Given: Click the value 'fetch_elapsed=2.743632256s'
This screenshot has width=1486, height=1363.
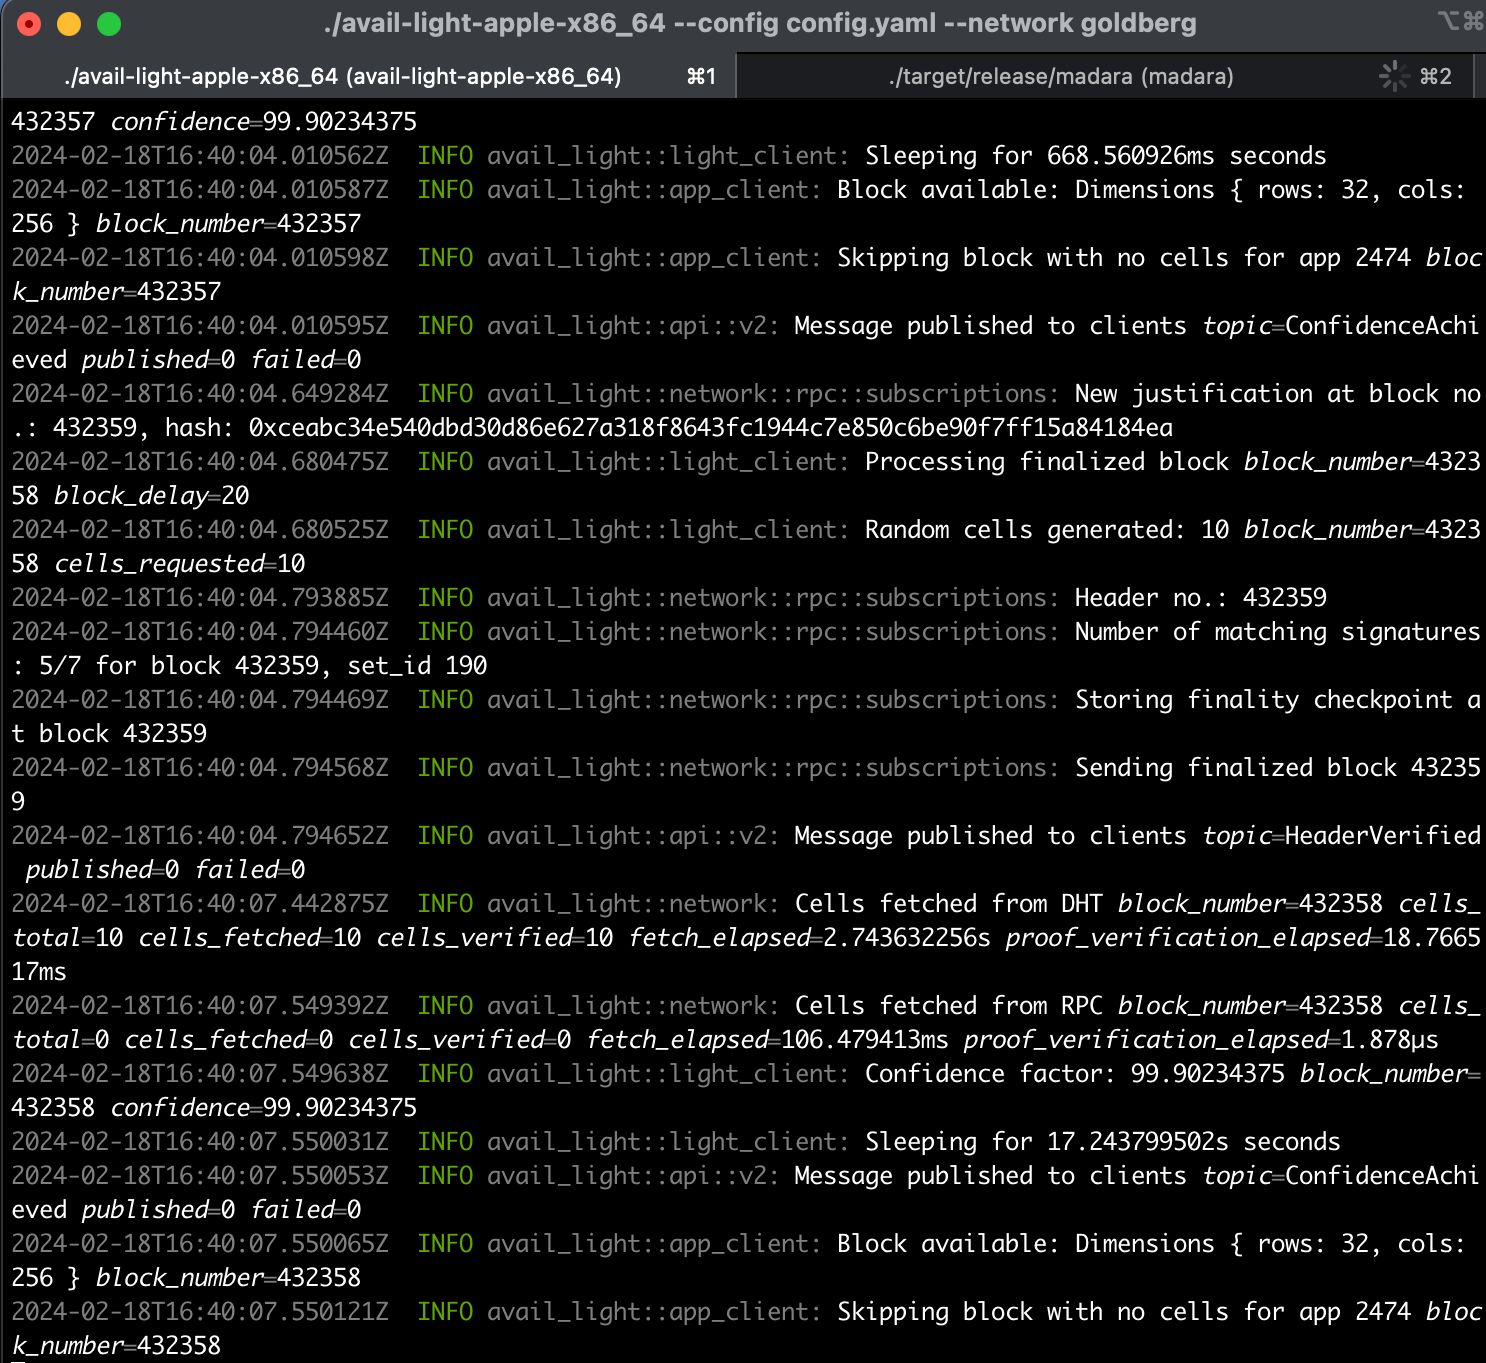Looking at the screenshot, I should click(x=810, y=938).
